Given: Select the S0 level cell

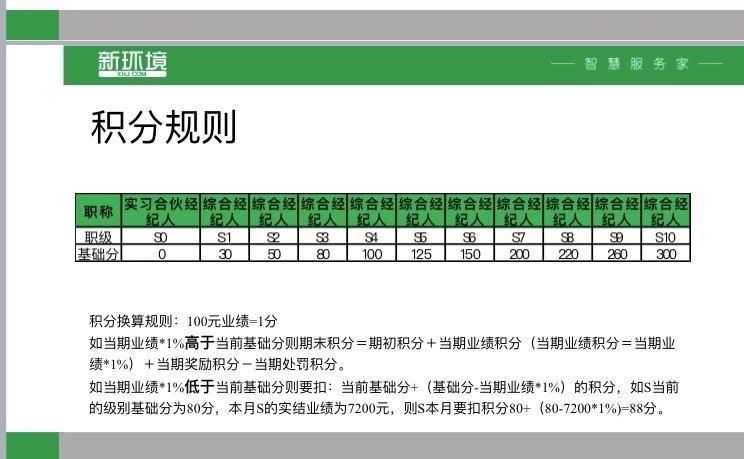Looking at the screenshot, I should 160,237.
